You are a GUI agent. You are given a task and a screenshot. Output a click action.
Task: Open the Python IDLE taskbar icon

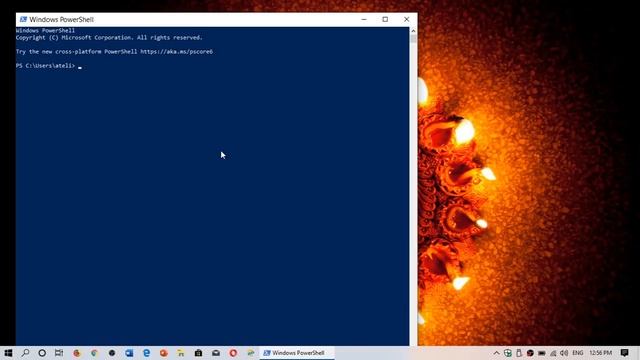[x=251, y=353]
